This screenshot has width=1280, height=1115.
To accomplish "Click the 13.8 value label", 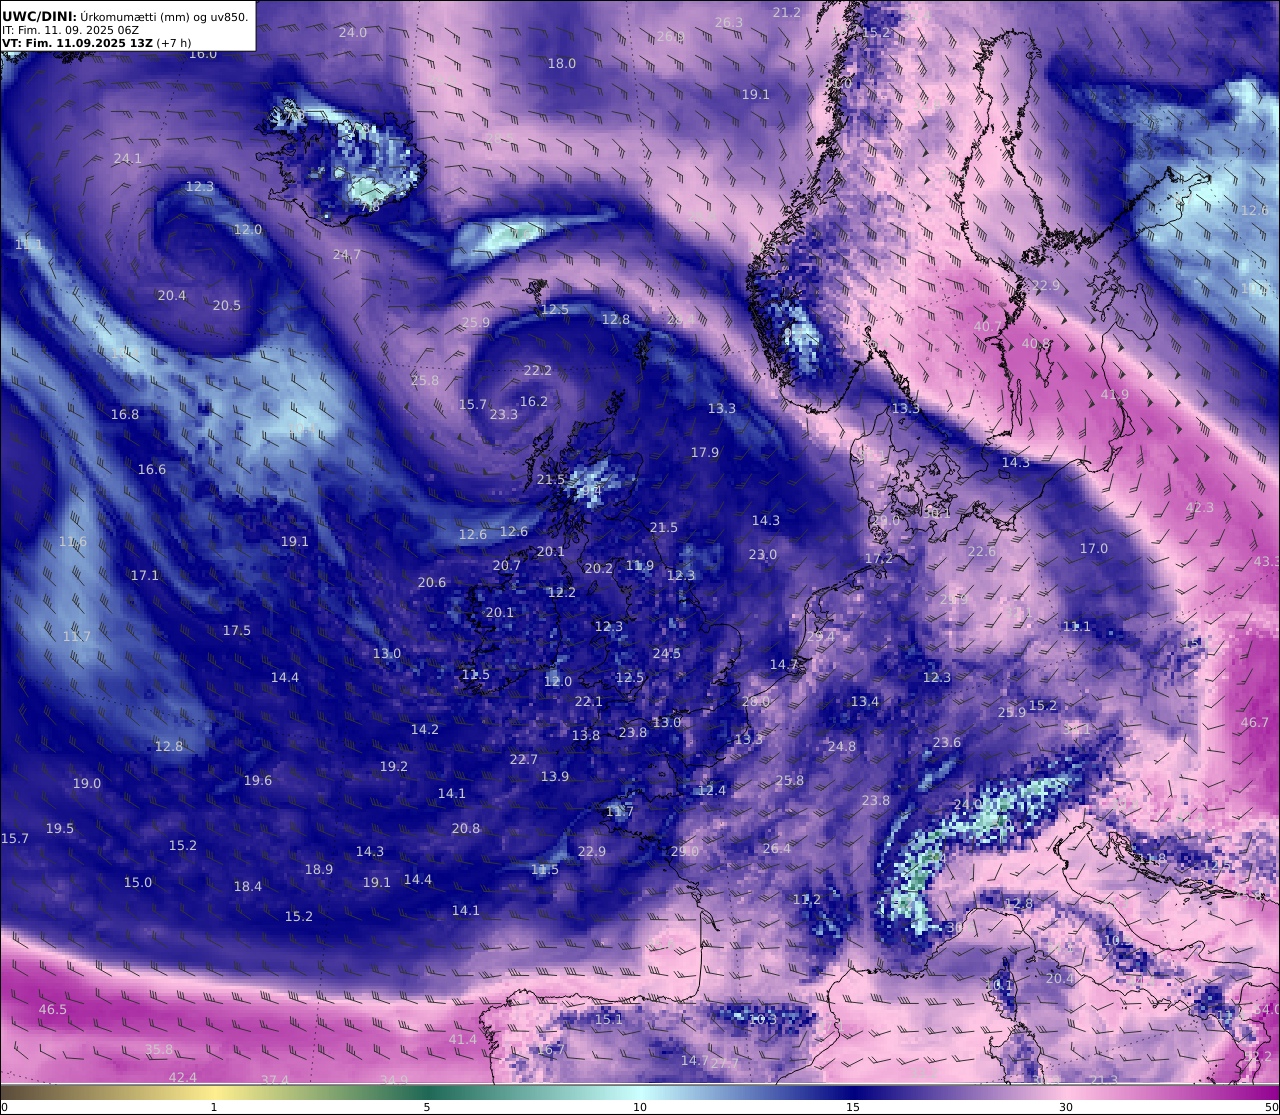I will (x=586, y=735).
